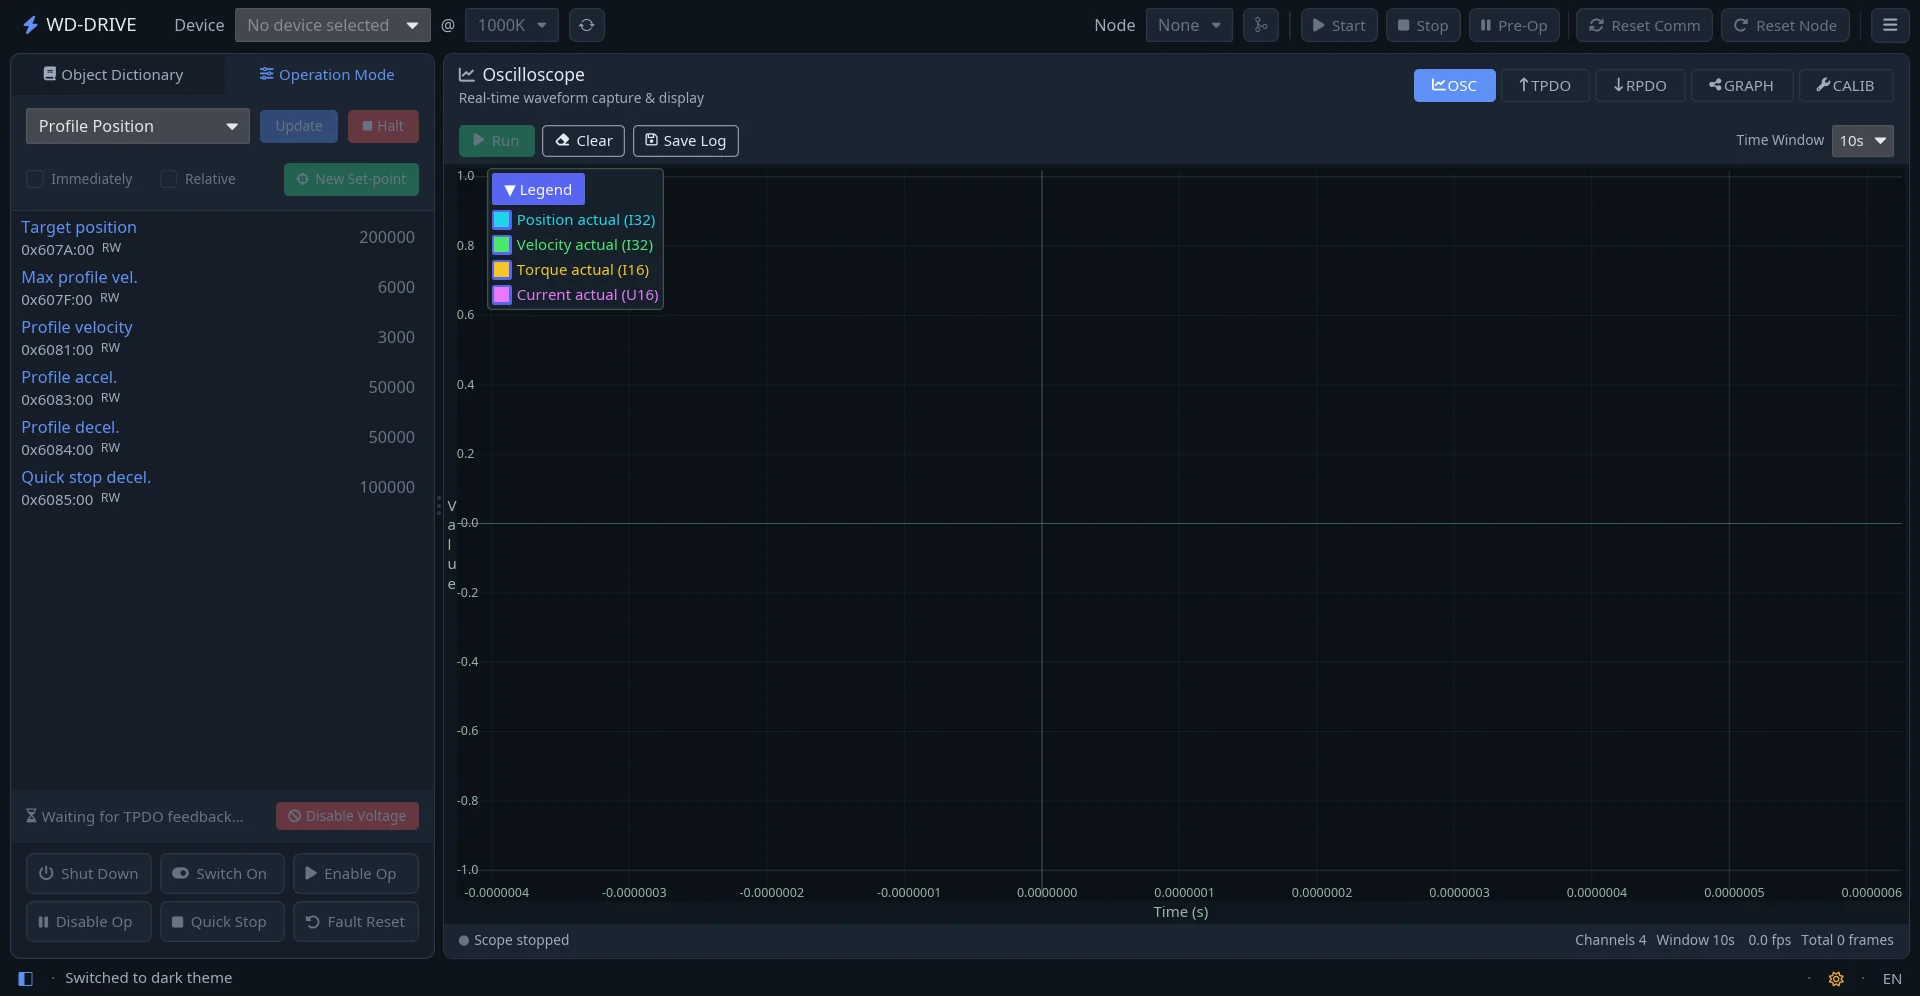The image size is (1920, 996).
Task: Click the Switch On button
Action: click(222, 874)
